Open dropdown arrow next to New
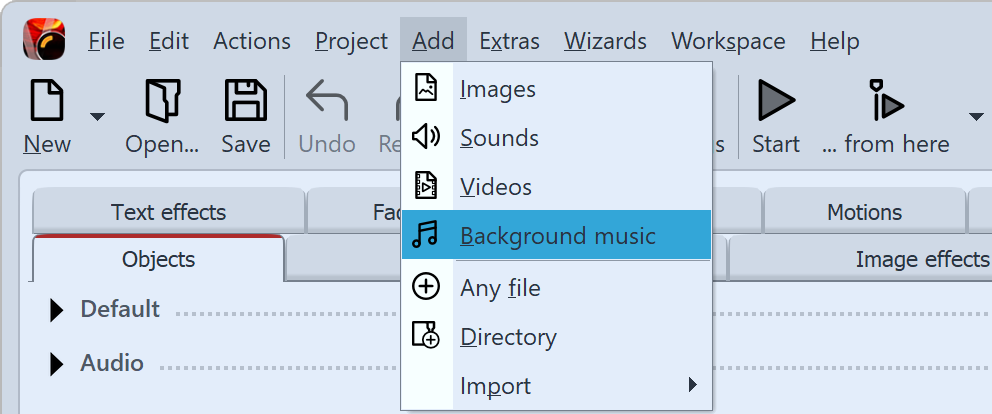992x414 pixels. pyautogui.click(x=97, y=117)
